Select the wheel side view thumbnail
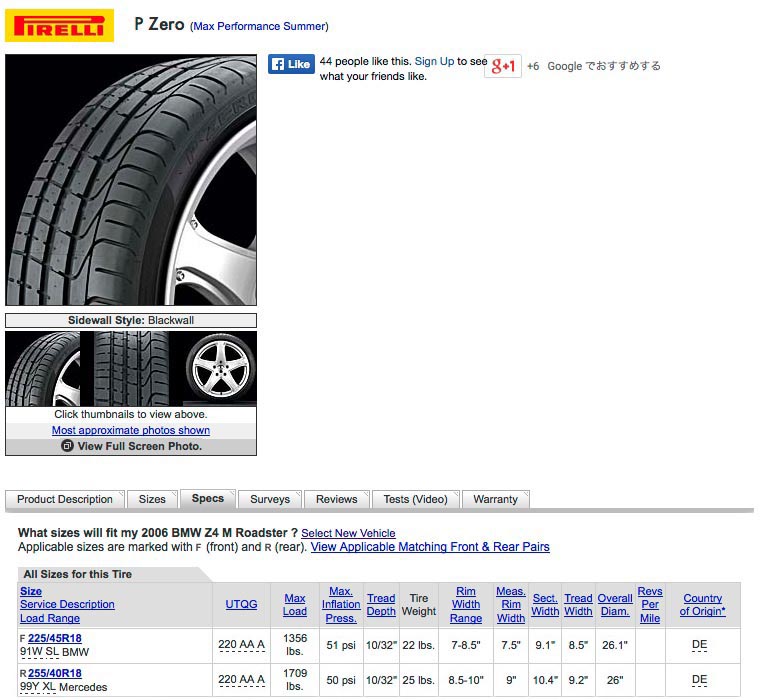The height and width of the screenshot is (700, 760). click(220, 369)
